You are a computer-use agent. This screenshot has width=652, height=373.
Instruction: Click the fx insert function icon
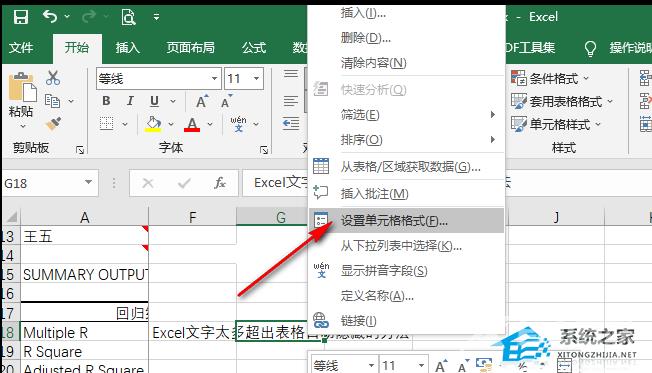pos(220,183)
